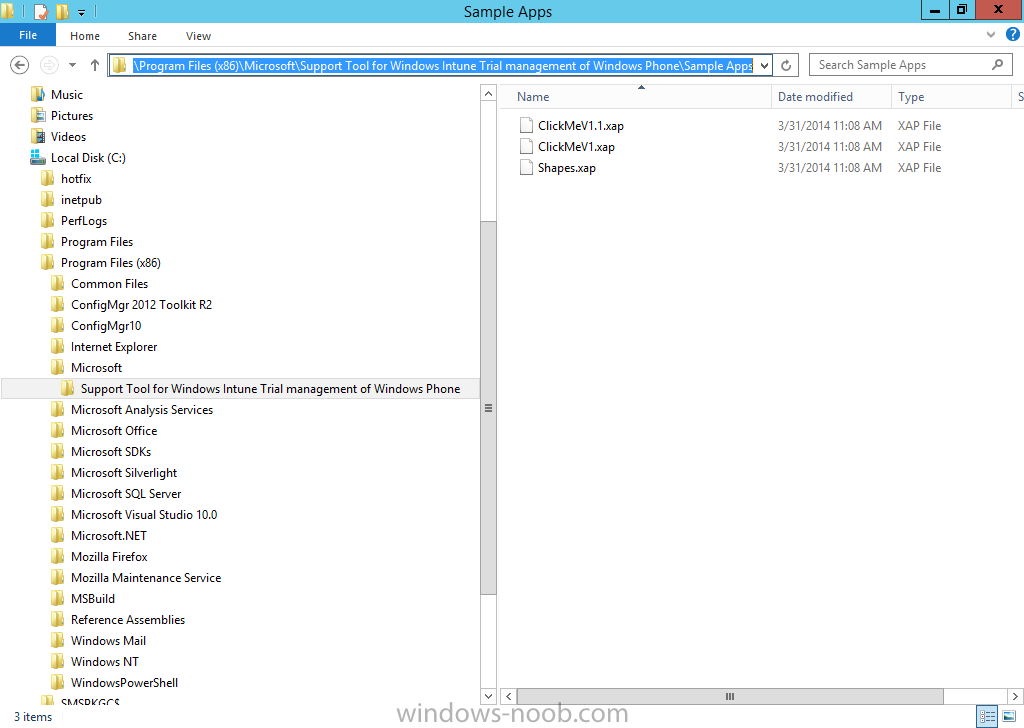Click the Microsoft SQL Server folder icon
The image size is (1024, 728).
click(57, 494)
